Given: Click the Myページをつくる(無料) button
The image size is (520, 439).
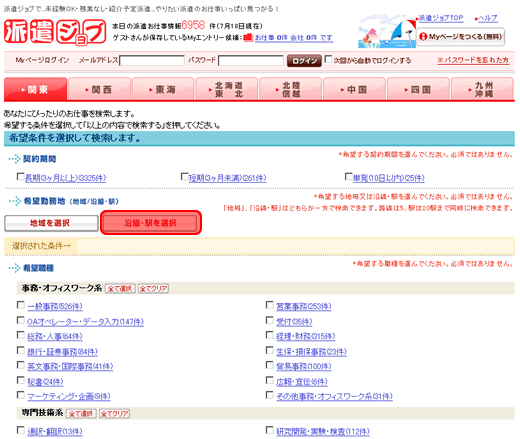Looking at the screenshot, I should (461, 37).
